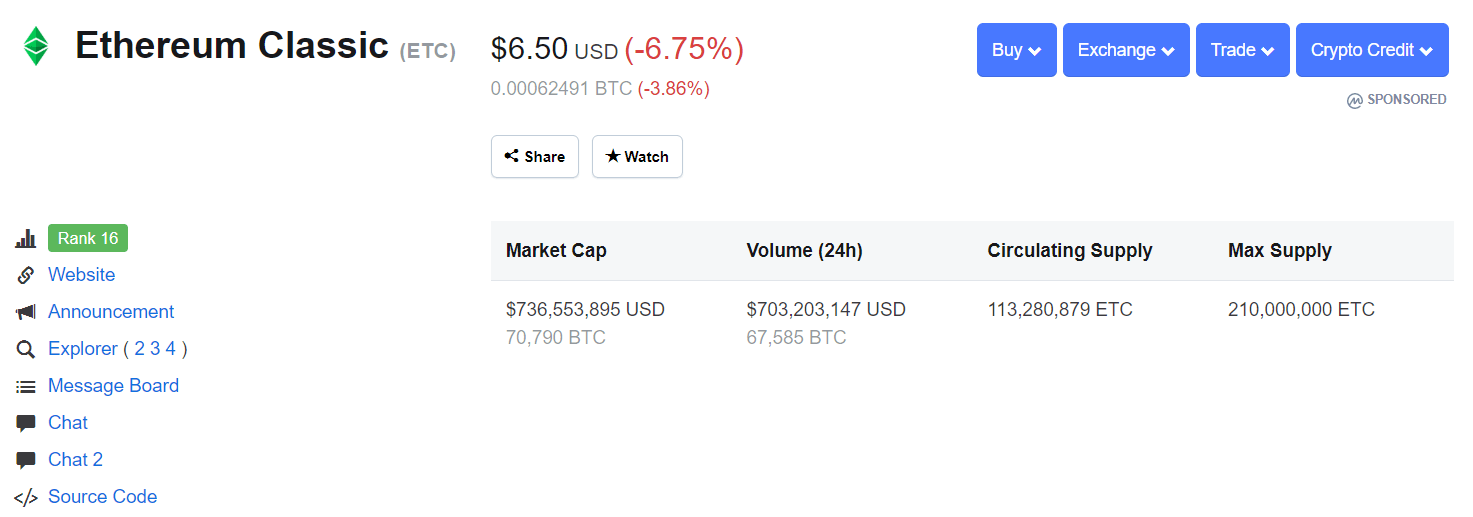This screenshot has width=1473, height=517.
Task: Toggle the star Watch button
Action: (x=637, y=157)
